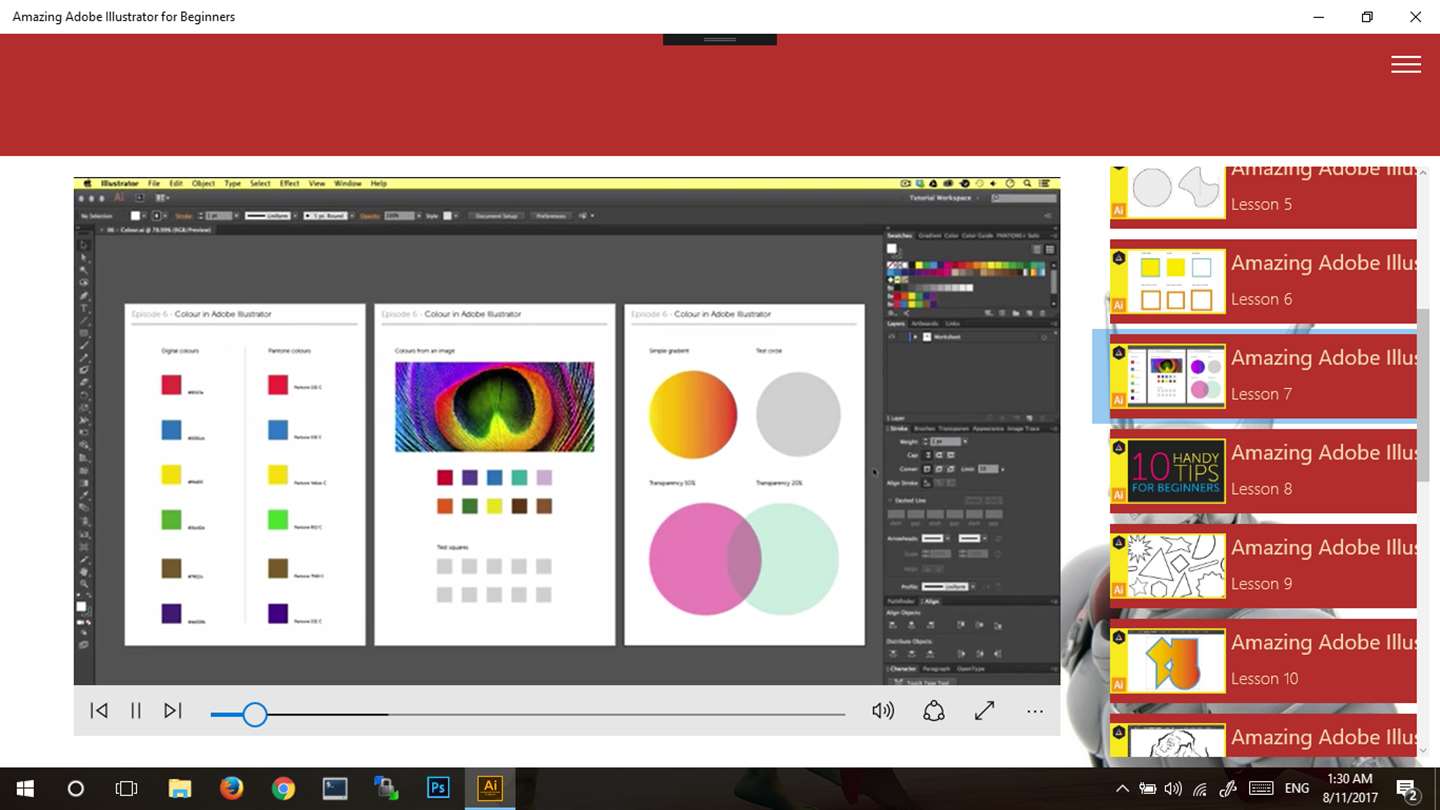Switch to the Paragraph tab in the video

click(936, 669)
